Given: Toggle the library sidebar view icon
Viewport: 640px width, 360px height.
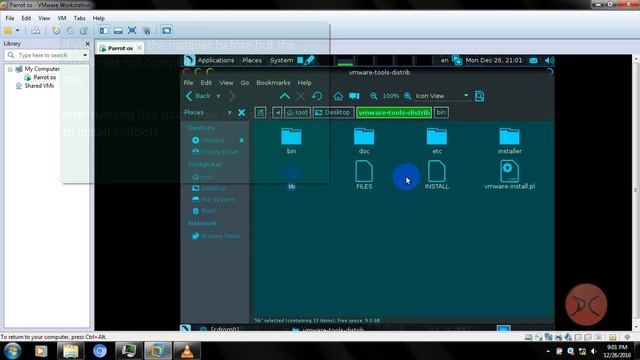Looking at the screenshot, I should [x=104, y=31].
